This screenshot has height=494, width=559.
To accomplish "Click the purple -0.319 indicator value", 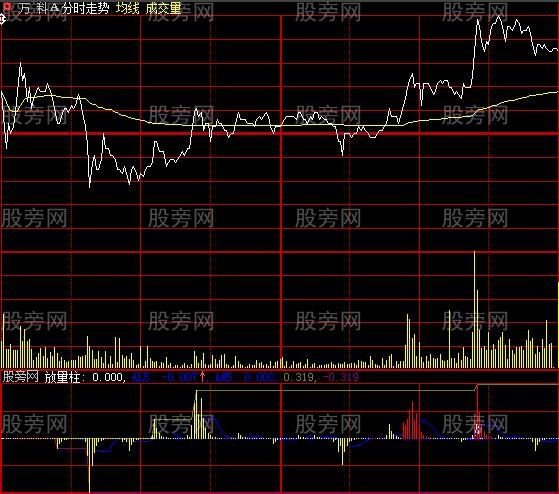I will [340, 377].
